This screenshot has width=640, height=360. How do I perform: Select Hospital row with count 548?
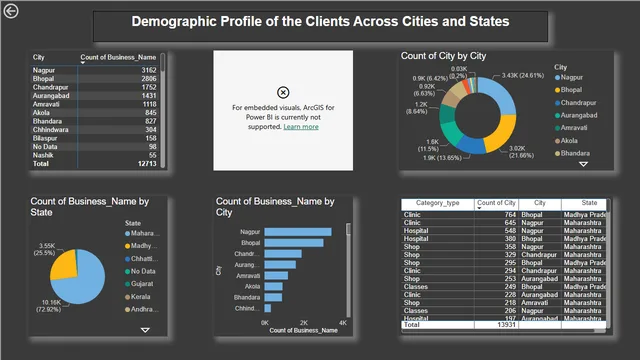(504, 231)
